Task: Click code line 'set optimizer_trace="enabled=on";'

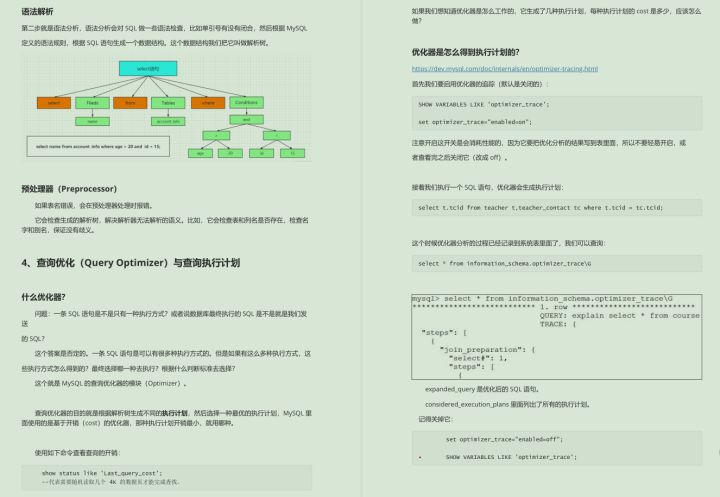Action: pyautogui.click(x=475, y=122)
